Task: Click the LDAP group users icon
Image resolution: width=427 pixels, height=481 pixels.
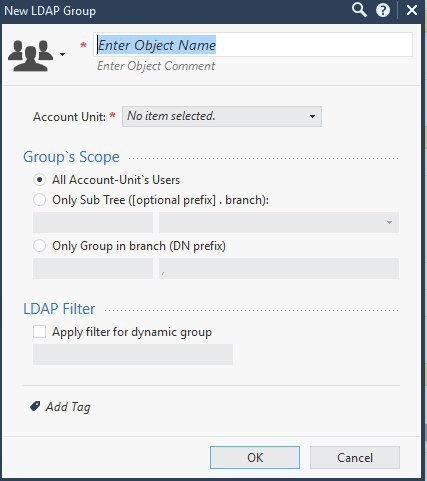Action: [30, 55]
